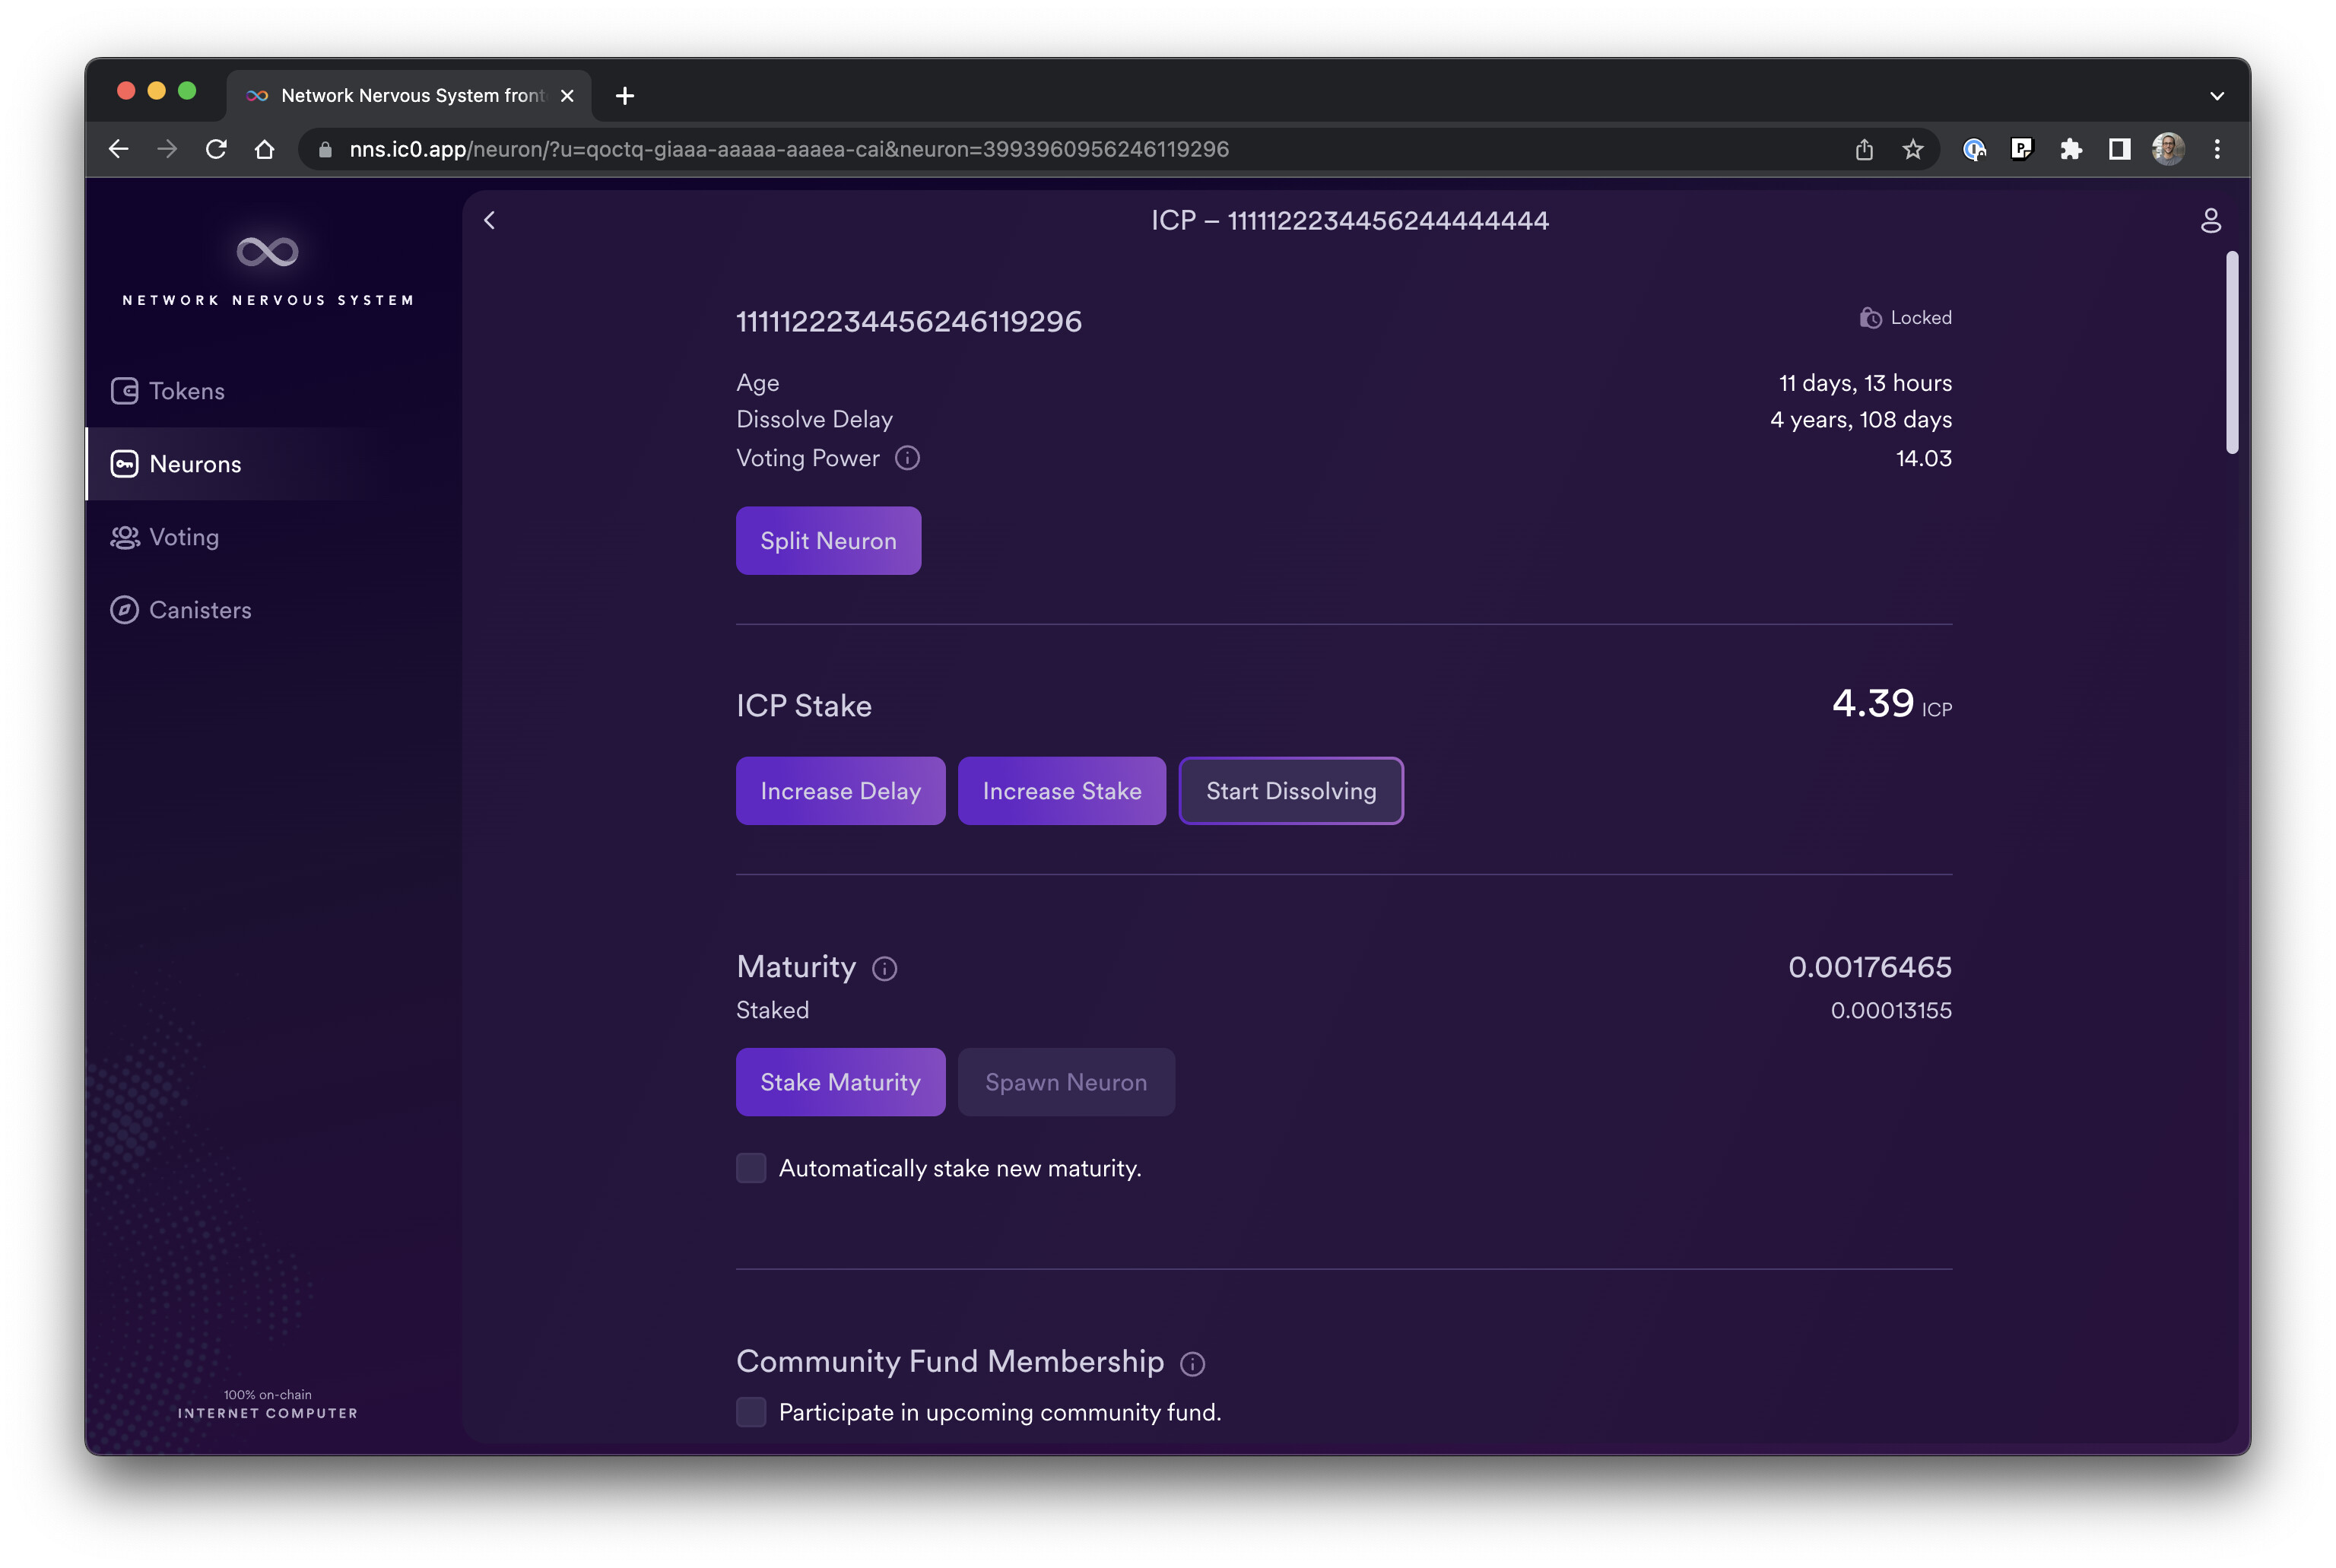Open browser extensions puzzle icon
Screen dimensions: 2336x1568
[x=2070, y=149]
